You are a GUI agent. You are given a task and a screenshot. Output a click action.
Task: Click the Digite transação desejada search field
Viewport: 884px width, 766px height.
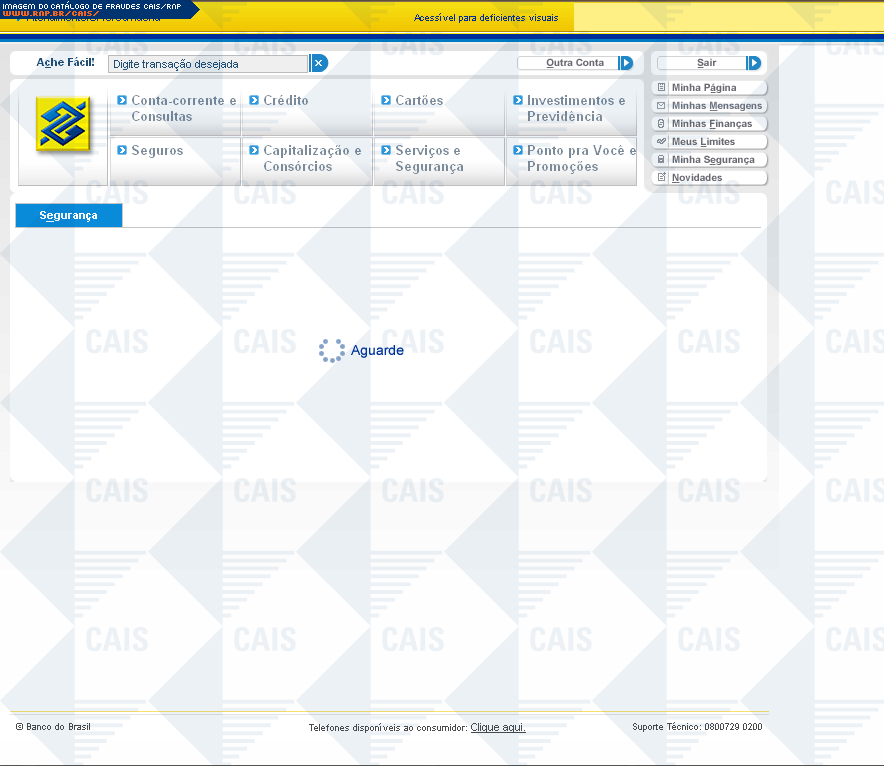coord(208,64)
